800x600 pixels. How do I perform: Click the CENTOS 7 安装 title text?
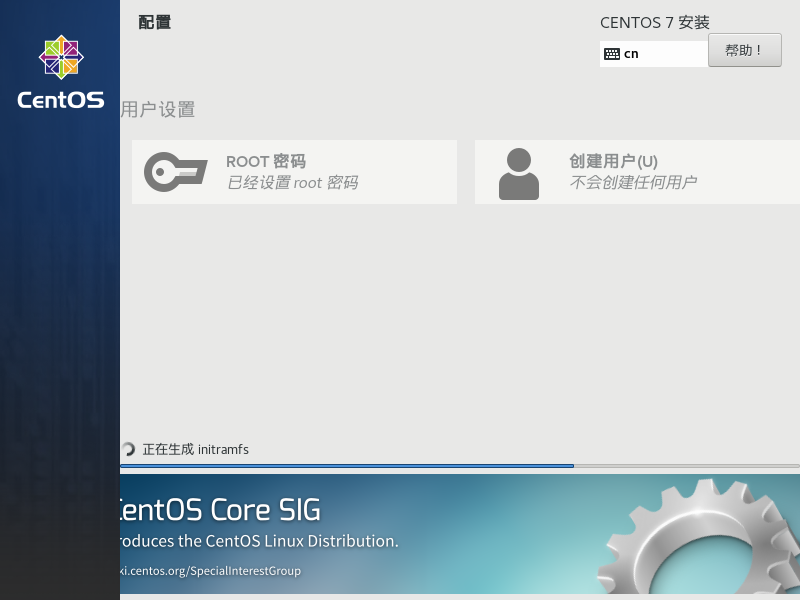(655, 22)
